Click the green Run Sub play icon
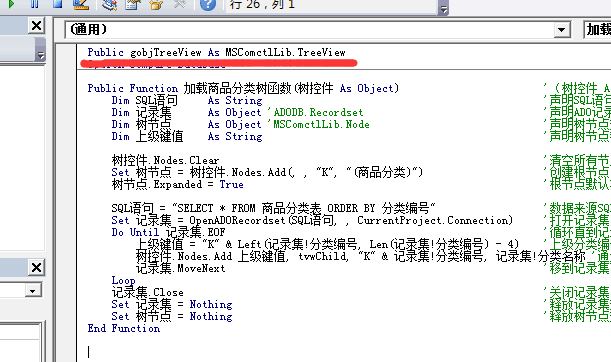This screenshot has width=611, height=362. coord(11,4)
